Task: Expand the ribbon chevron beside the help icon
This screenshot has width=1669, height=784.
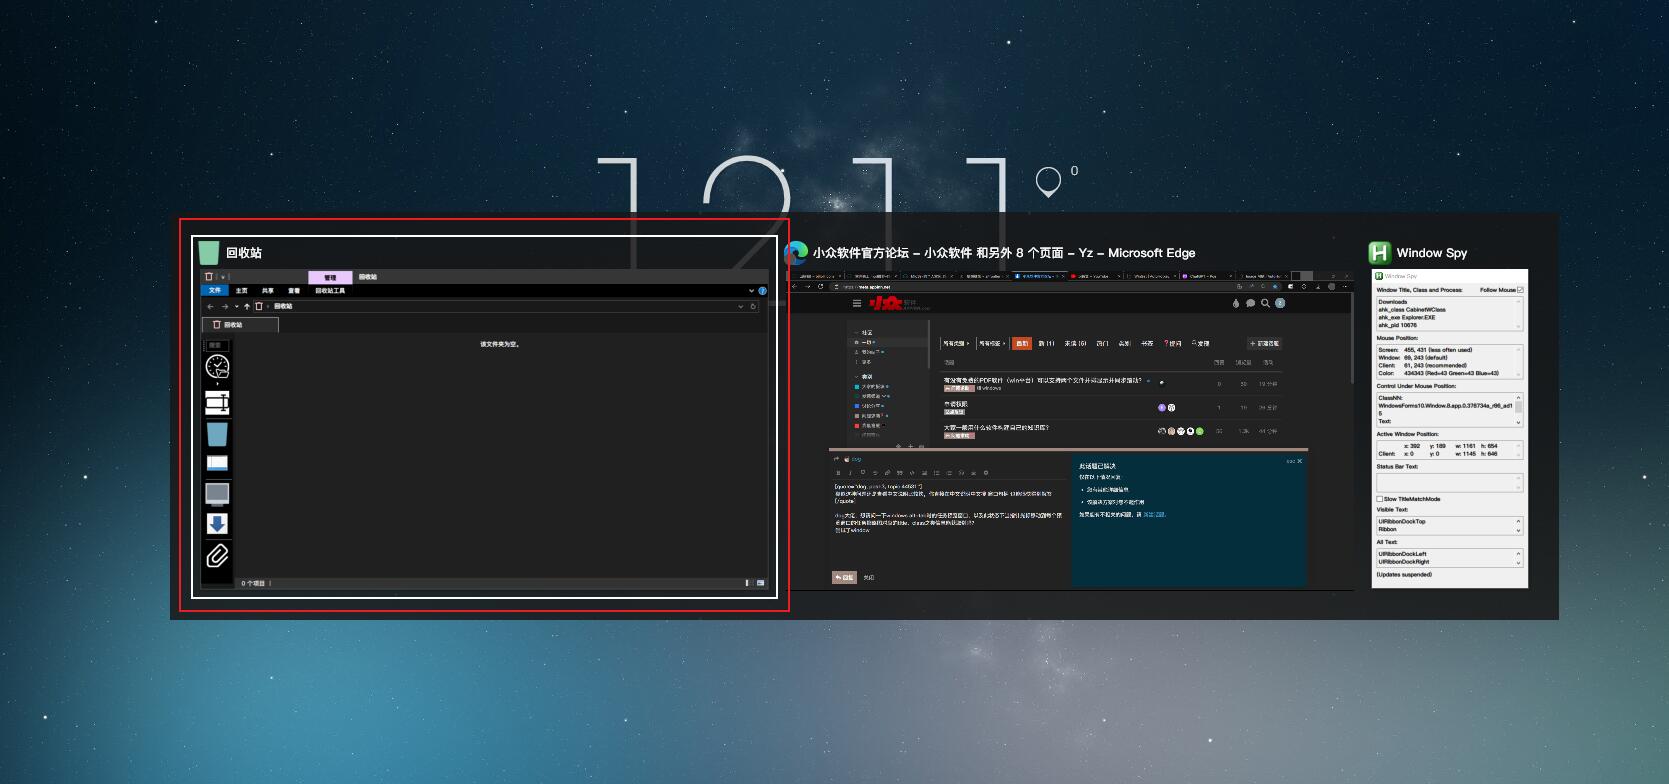Action: pos(751,291)
